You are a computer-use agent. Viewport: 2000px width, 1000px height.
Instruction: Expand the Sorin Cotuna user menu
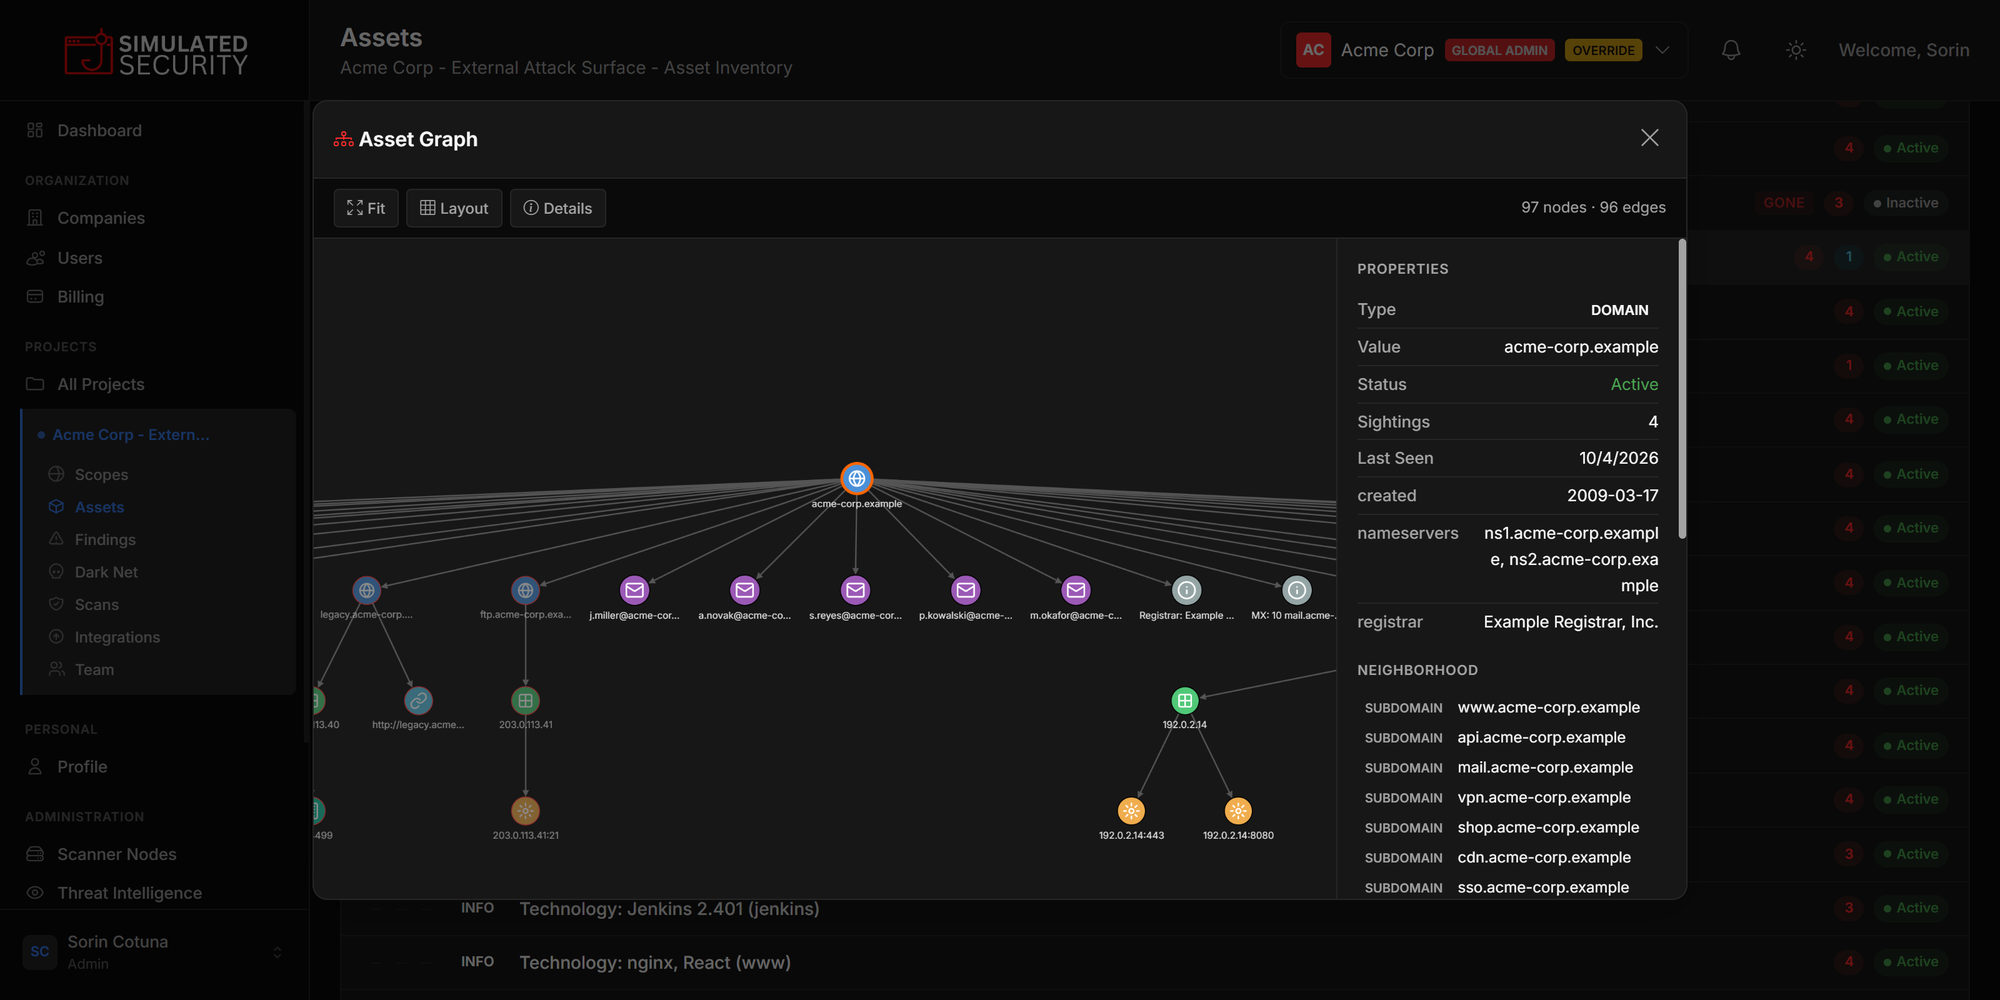click(x=153, y=952)
